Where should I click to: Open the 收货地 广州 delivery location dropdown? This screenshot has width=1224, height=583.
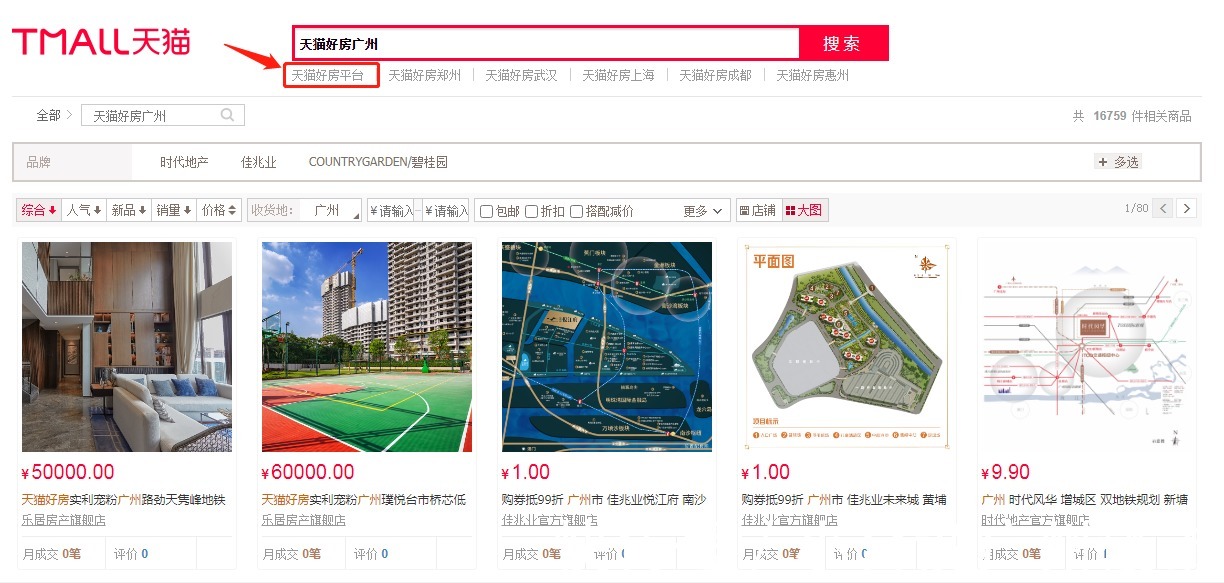(330, 210)
